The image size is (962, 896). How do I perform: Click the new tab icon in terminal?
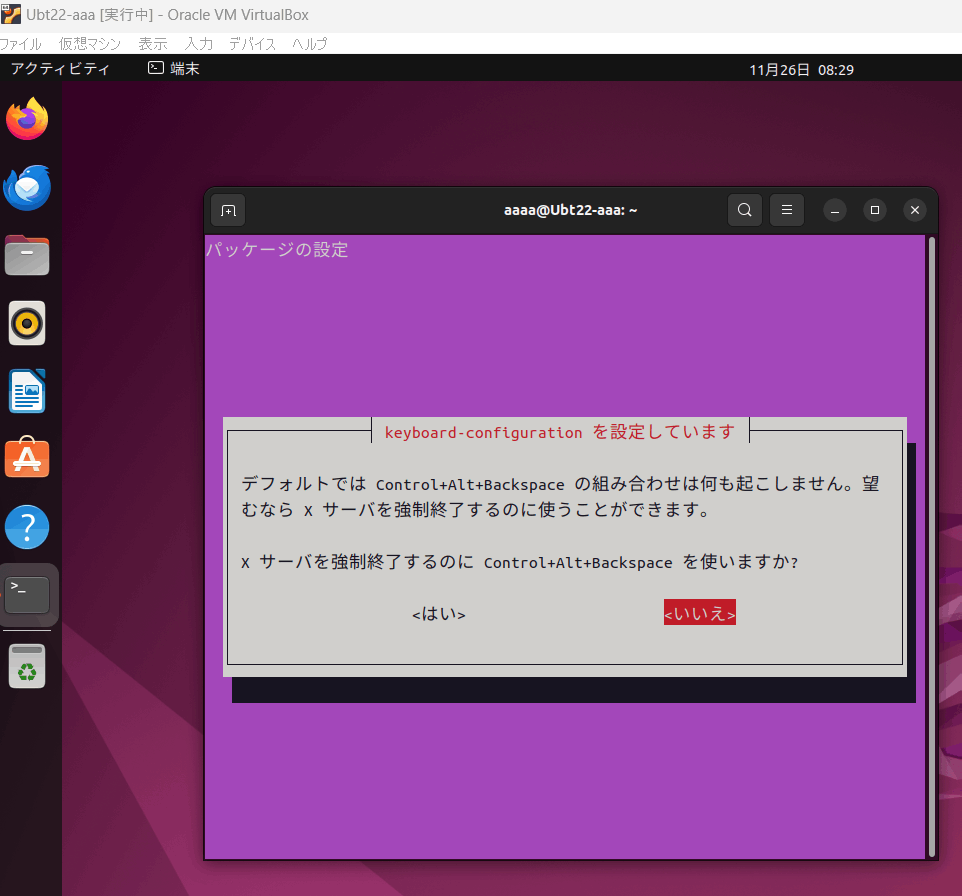point(228,210)
